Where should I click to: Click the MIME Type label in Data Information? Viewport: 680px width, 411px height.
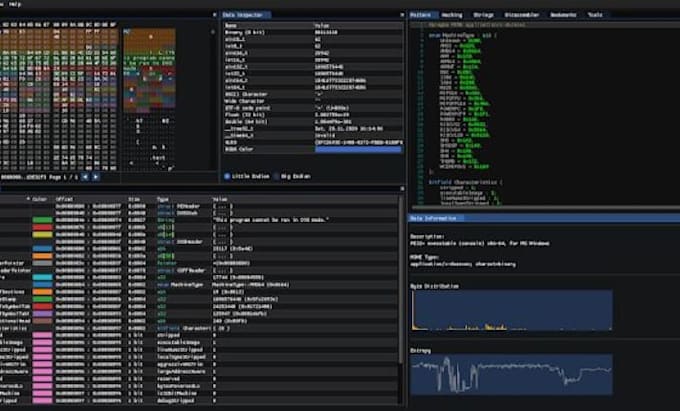[425, 257]
